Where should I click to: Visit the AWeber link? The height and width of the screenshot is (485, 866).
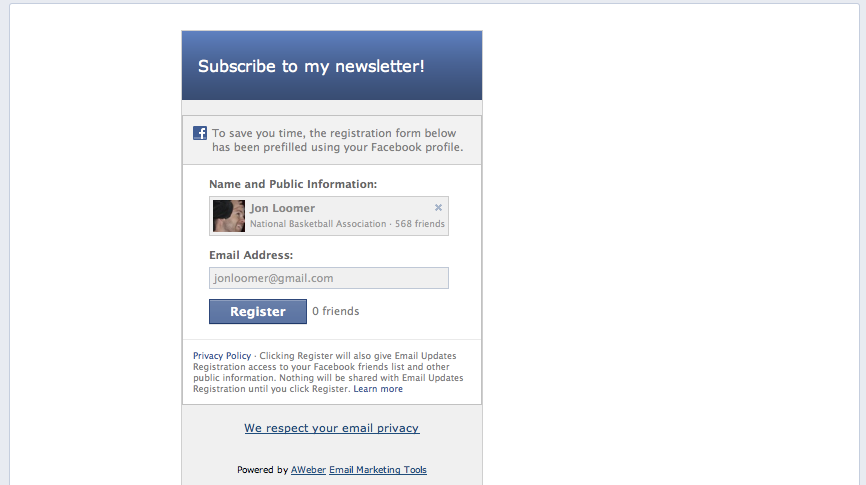308,470
